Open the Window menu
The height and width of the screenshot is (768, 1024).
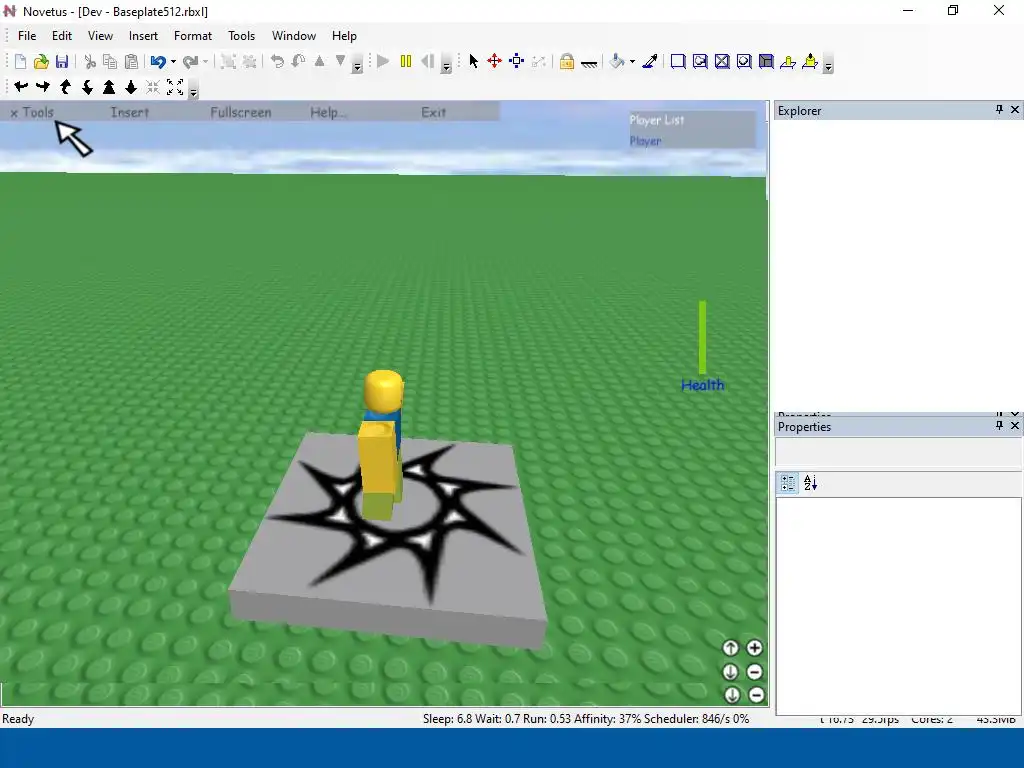[294, 36]
